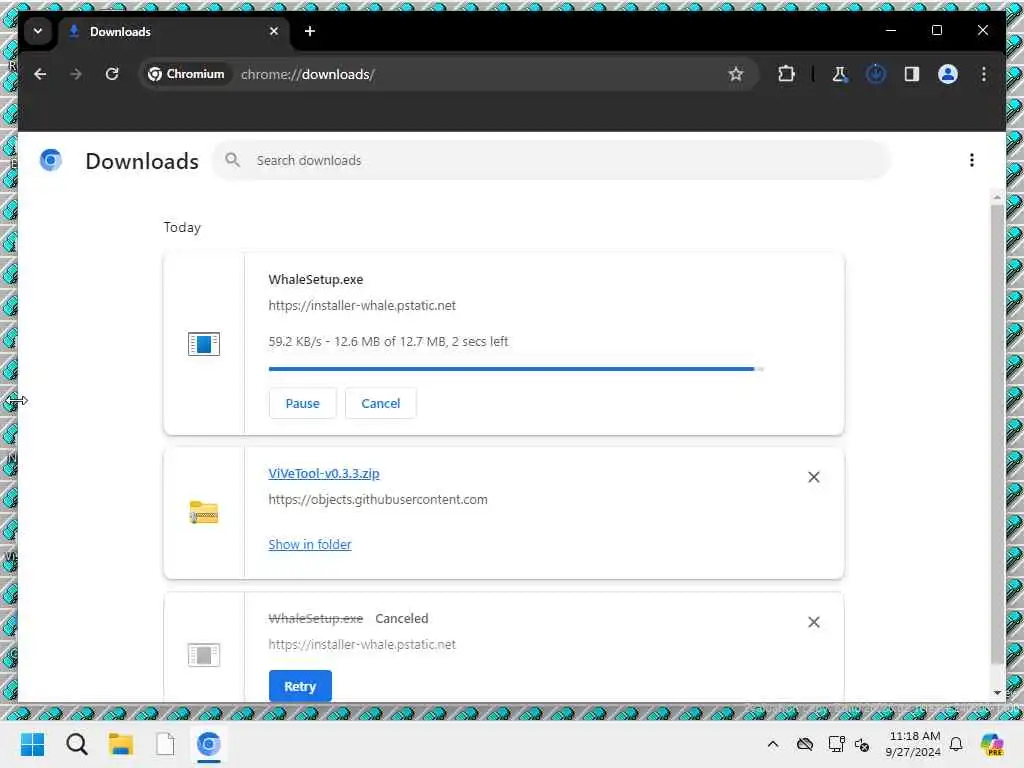Click the active WhaleSetup.exe file icon
1024x768 pixels.
click(204, 344)
